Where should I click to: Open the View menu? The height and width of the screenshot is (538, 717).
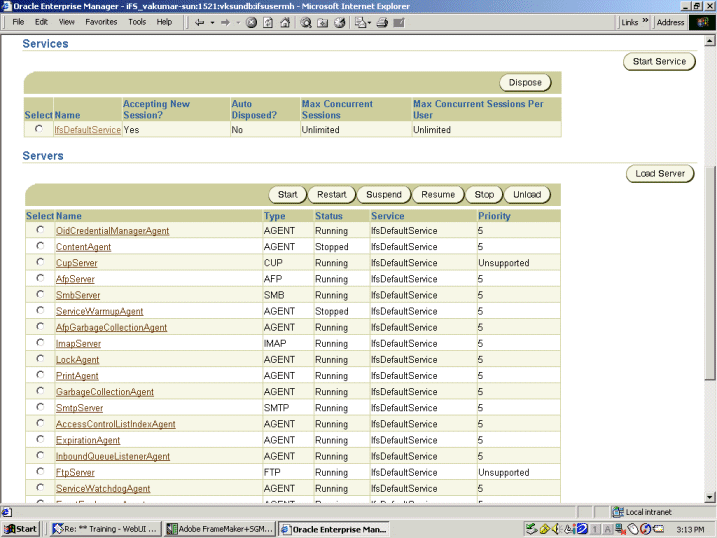(66, 22)
